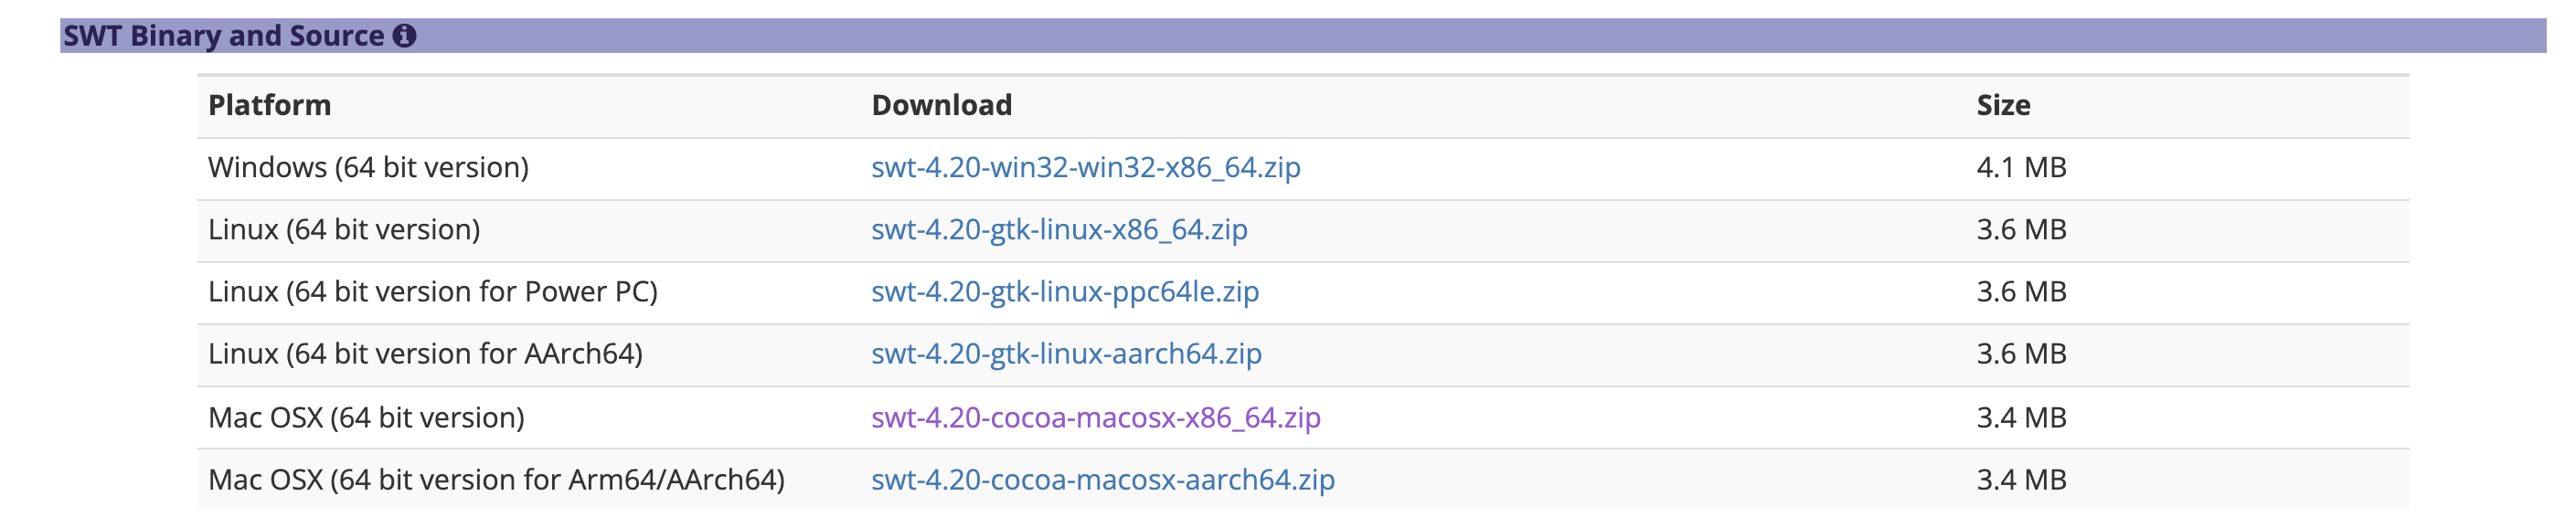Click the SWT Binary and Source heading
This screenshot has height=528, width=2576.
point(223,36)
